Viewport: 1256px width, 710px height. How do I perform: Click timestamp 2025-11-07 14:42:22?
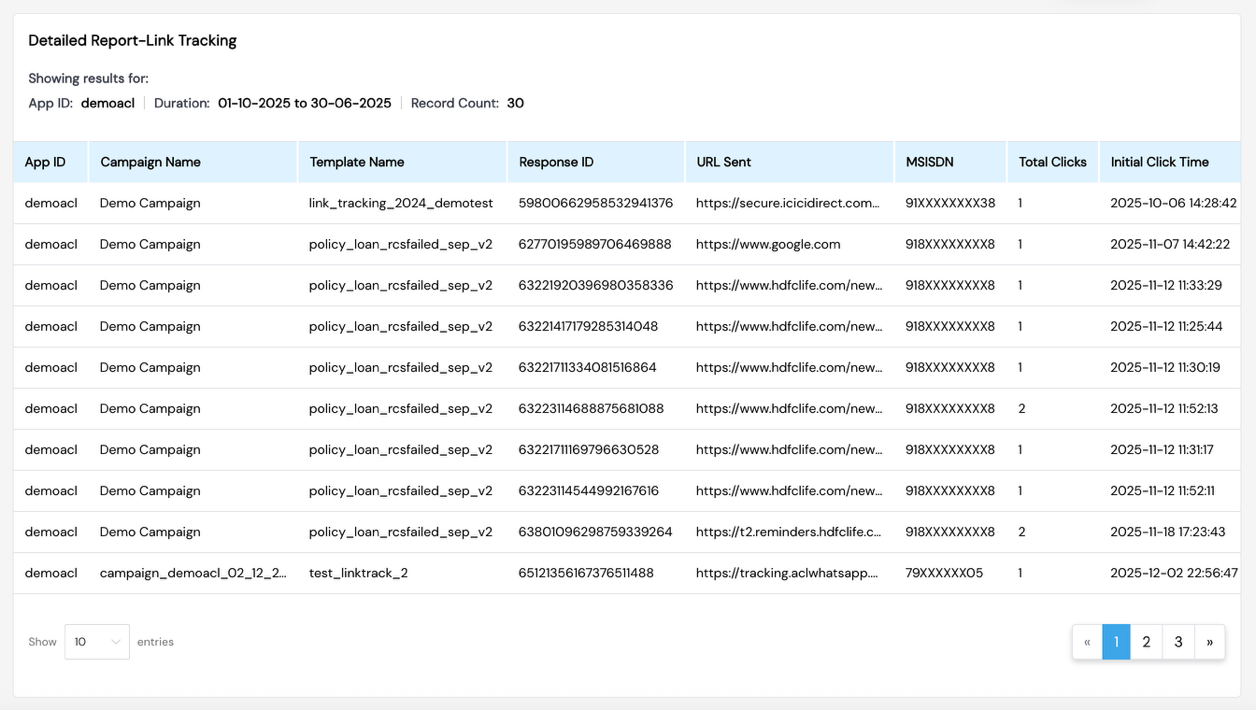tap(1170, 244)
